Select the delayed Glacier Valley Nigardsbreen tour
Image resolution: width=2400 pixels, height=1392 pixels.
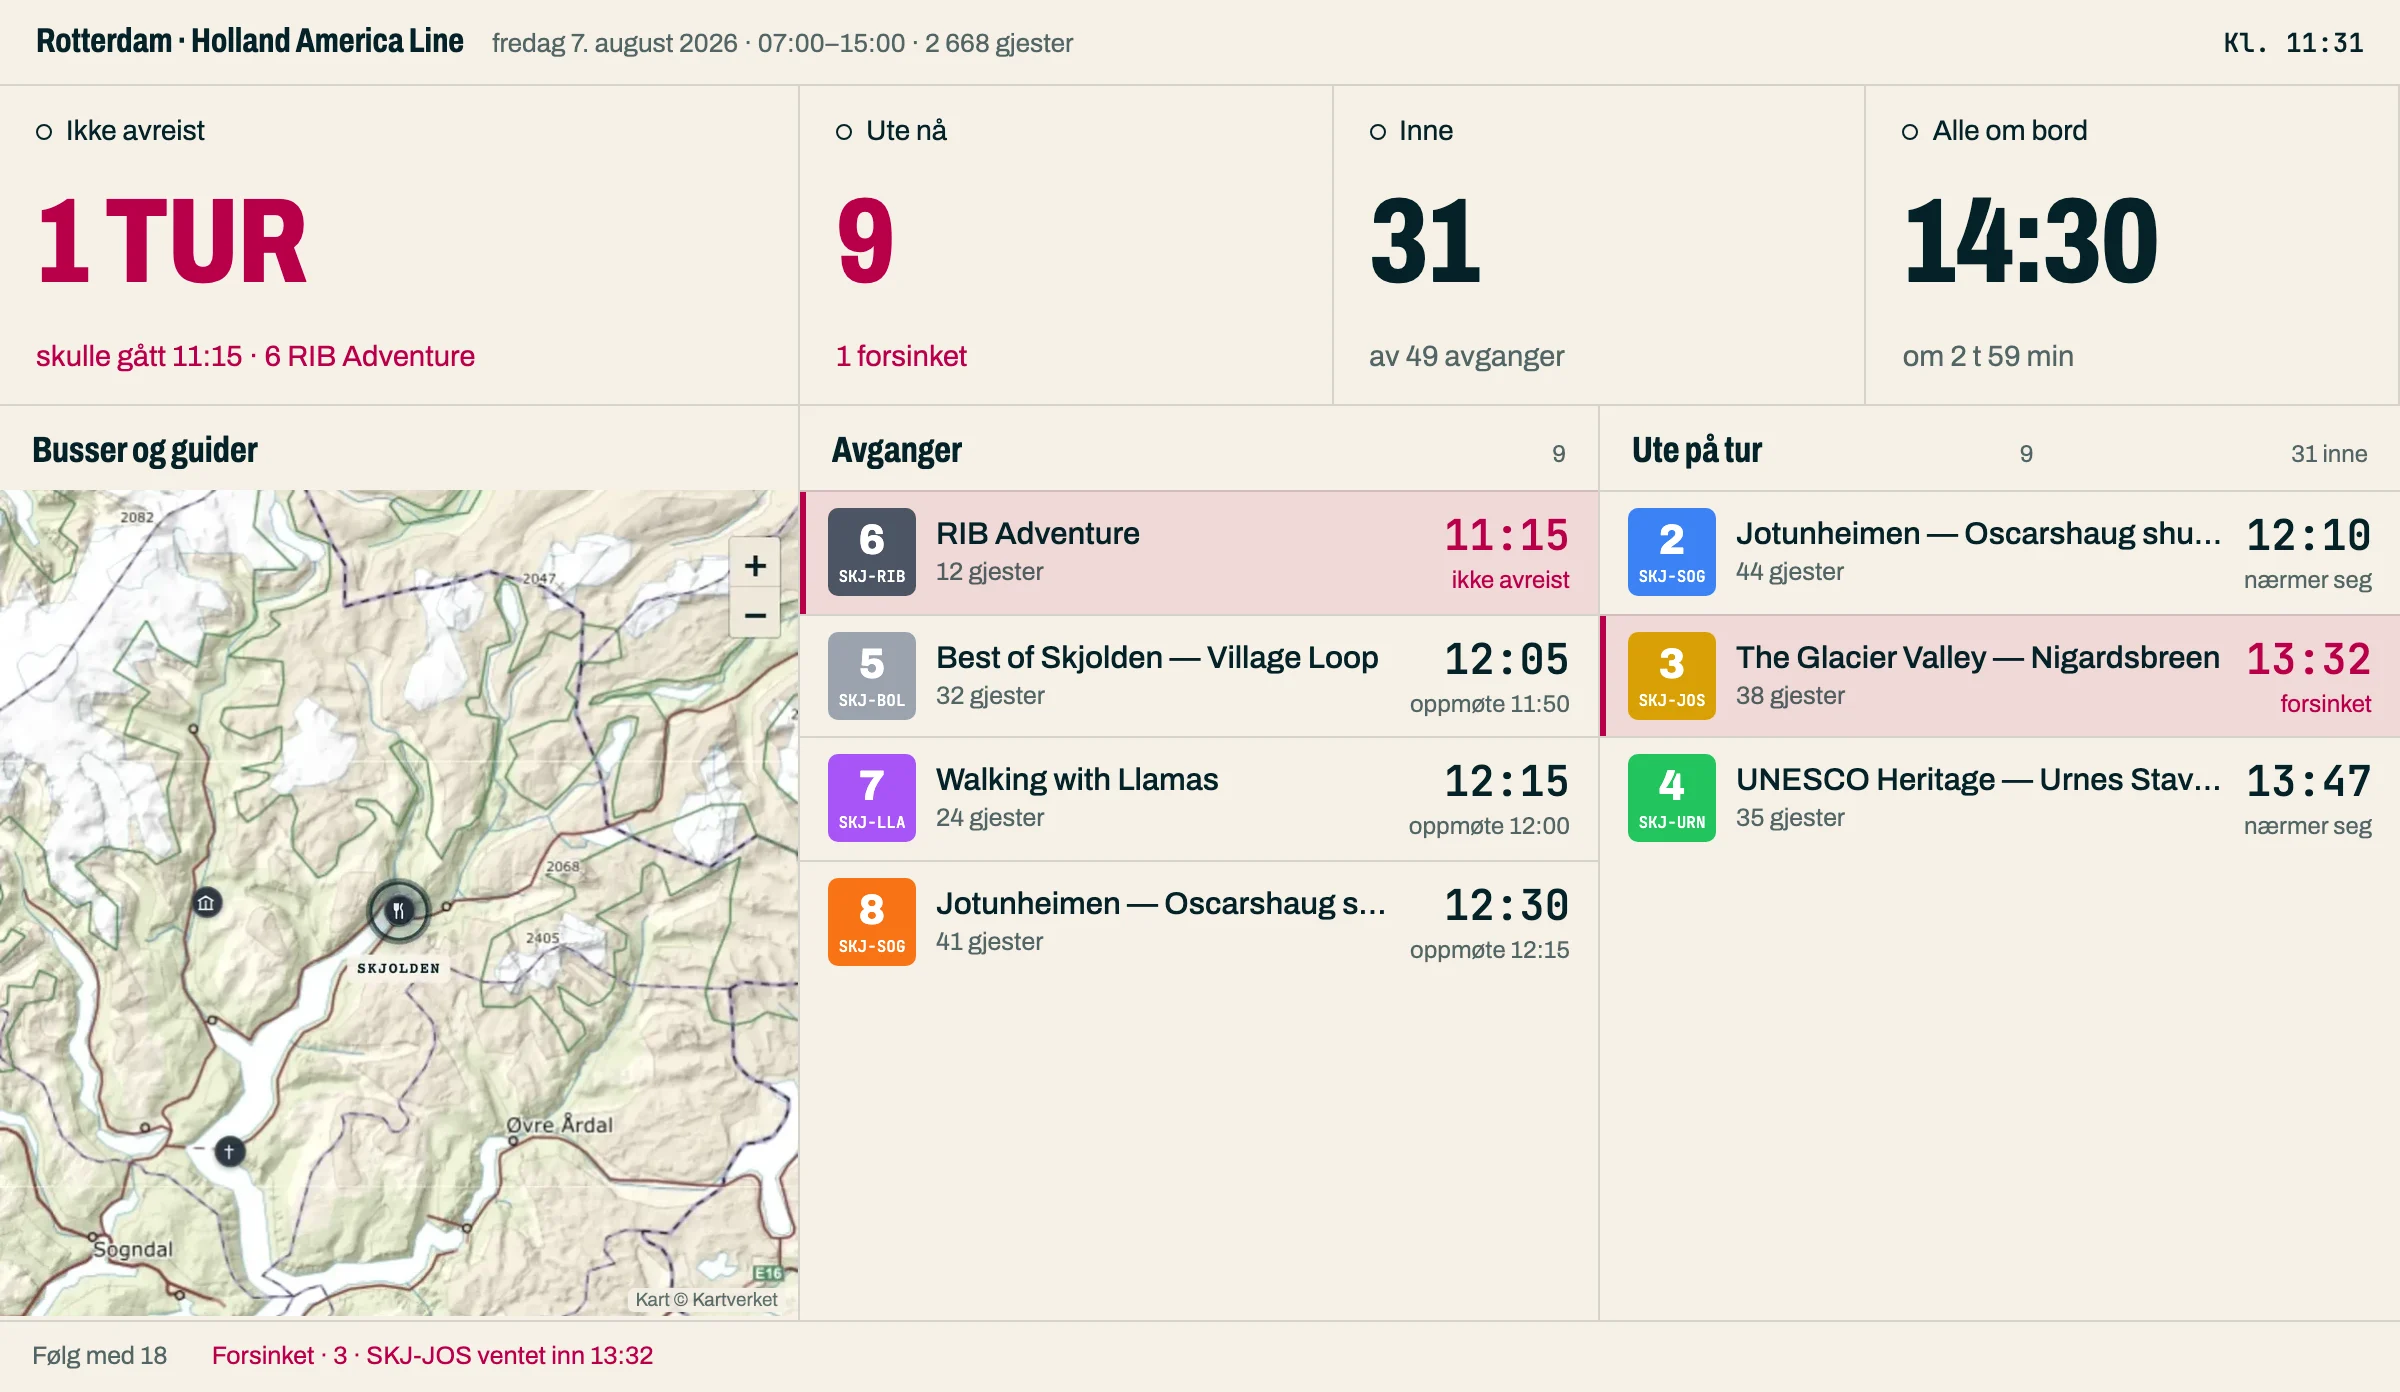click(x=2000, y=677)
